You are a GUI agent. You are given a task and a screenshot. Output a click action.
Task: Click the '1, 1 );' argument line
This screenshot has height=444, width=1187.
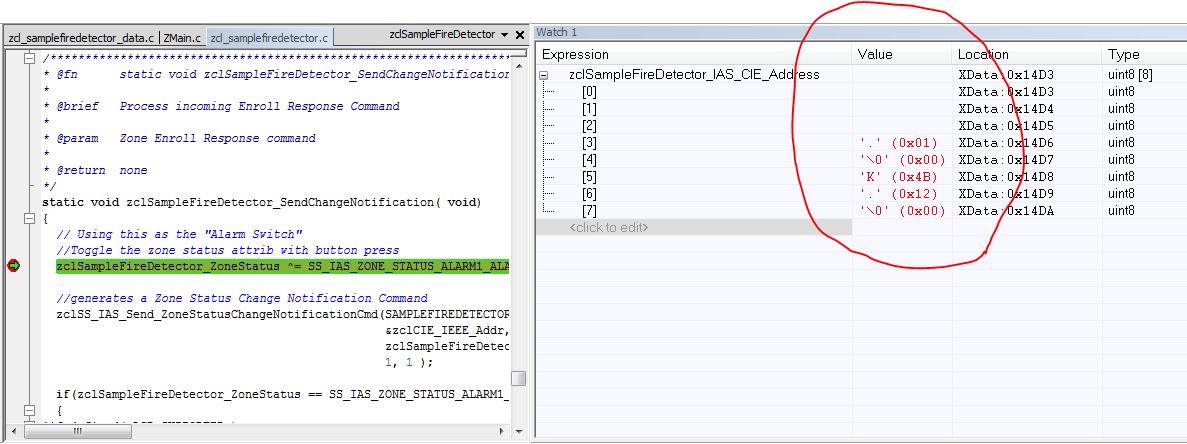[x=410, y=362]
